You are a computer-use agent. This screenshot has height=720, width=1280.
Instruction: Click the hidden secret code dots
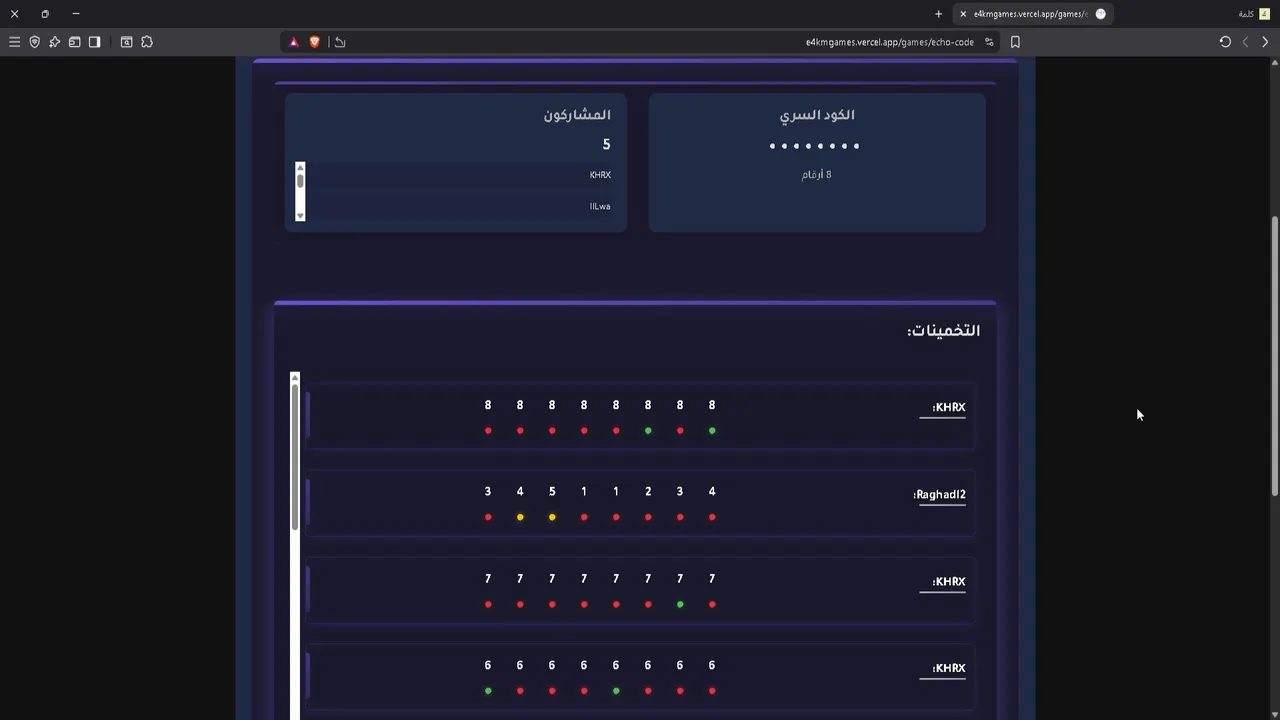pos(815,146)
